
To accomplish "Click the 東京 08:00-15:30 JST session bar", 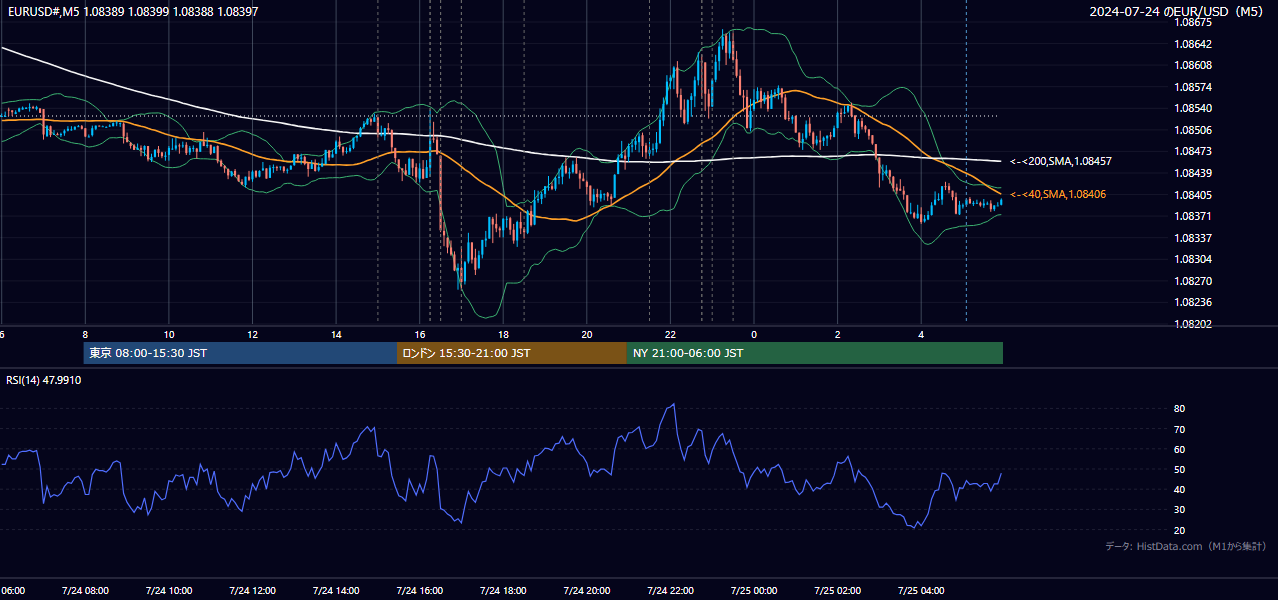I will click(x=240, y=353).
